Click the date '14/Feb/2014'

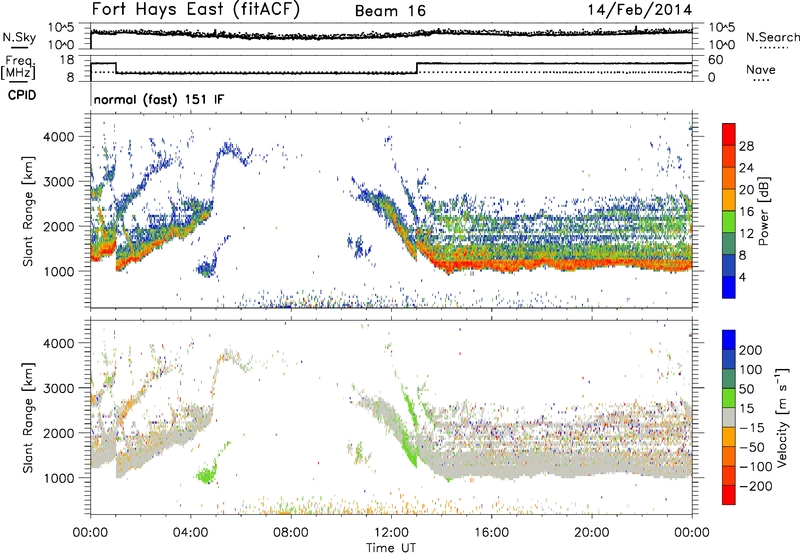[640, 10]
